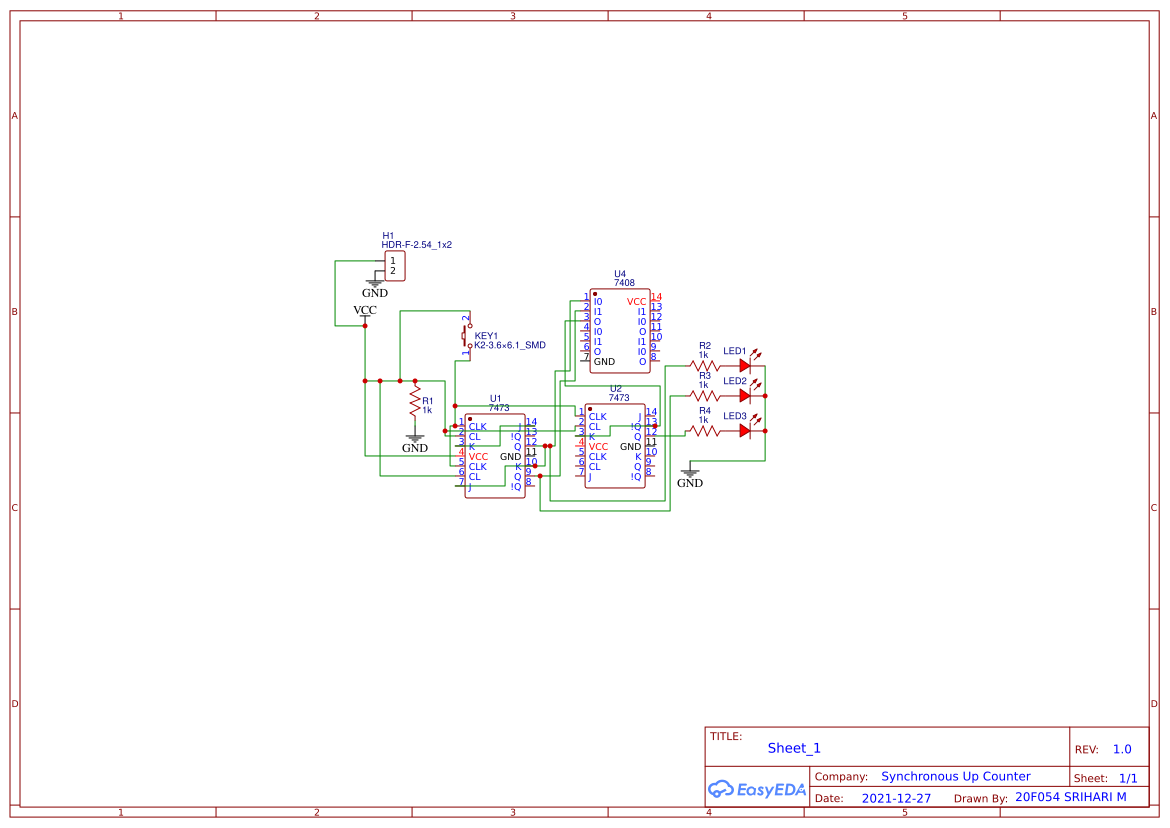
Task: Click the Synchronous Up Counter company text
Action: coord(955,776)
